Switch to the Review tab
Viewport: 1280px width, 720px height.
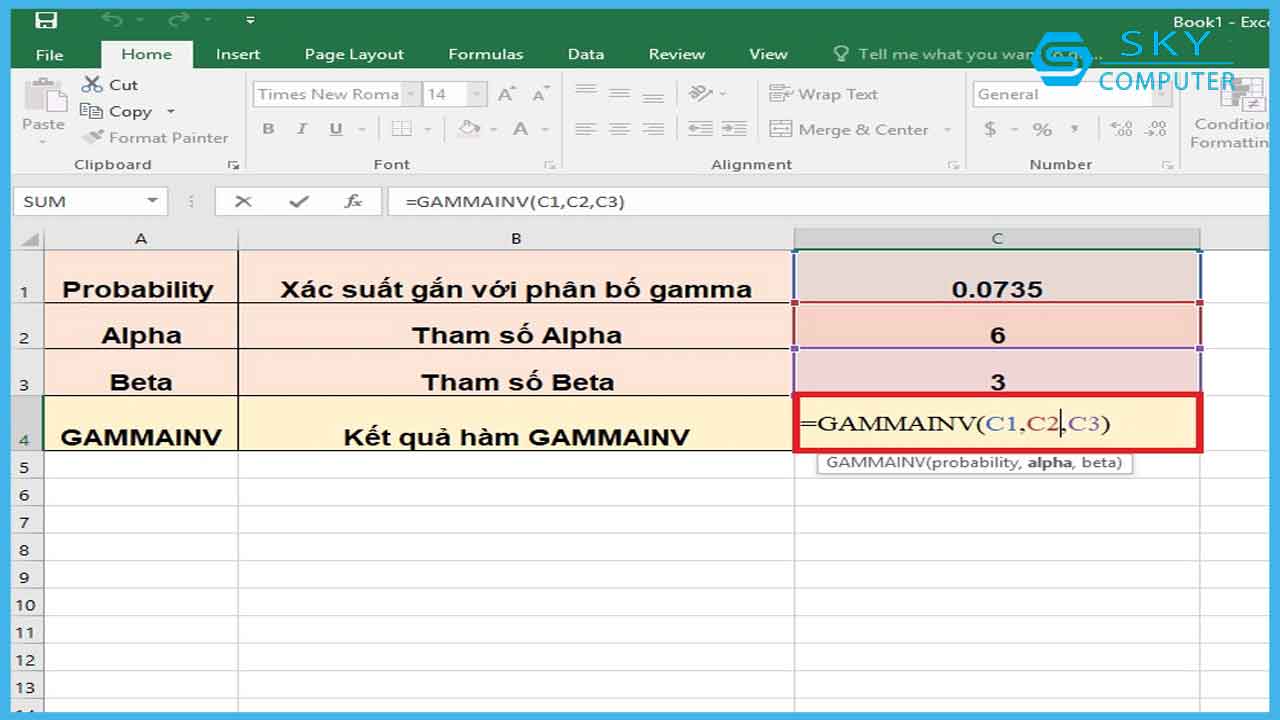point(677,54)
